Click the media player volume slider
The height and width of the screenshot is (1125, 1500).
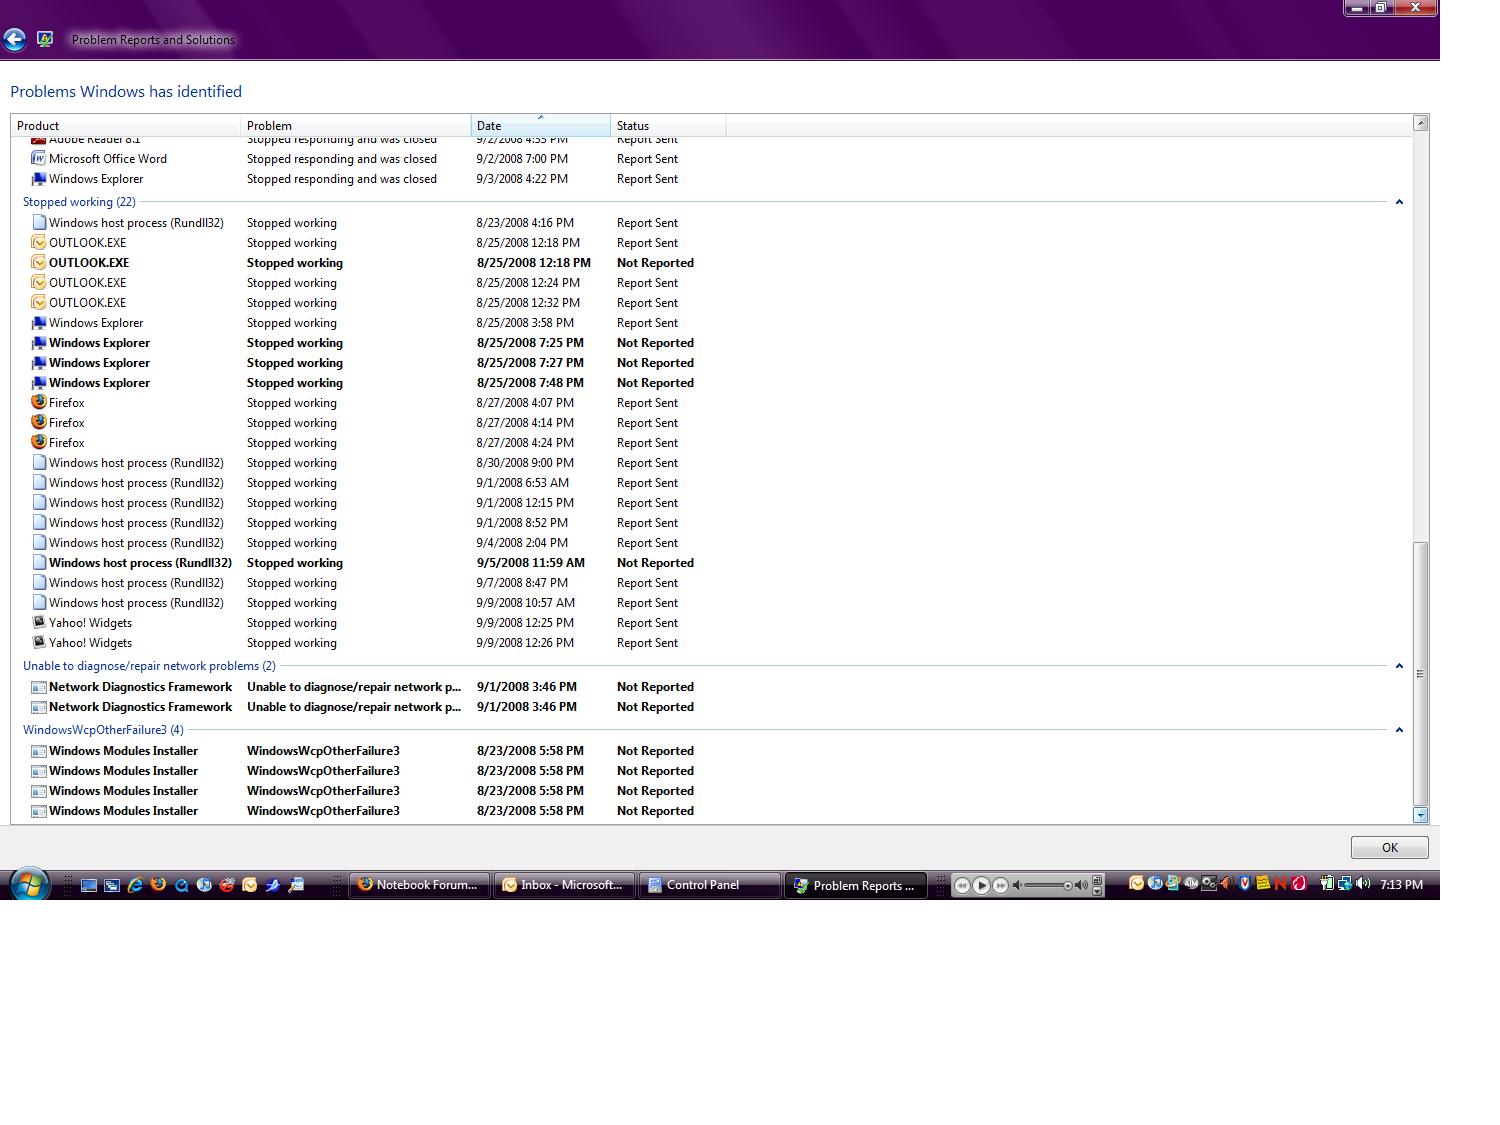click(x=1048, y=885)
